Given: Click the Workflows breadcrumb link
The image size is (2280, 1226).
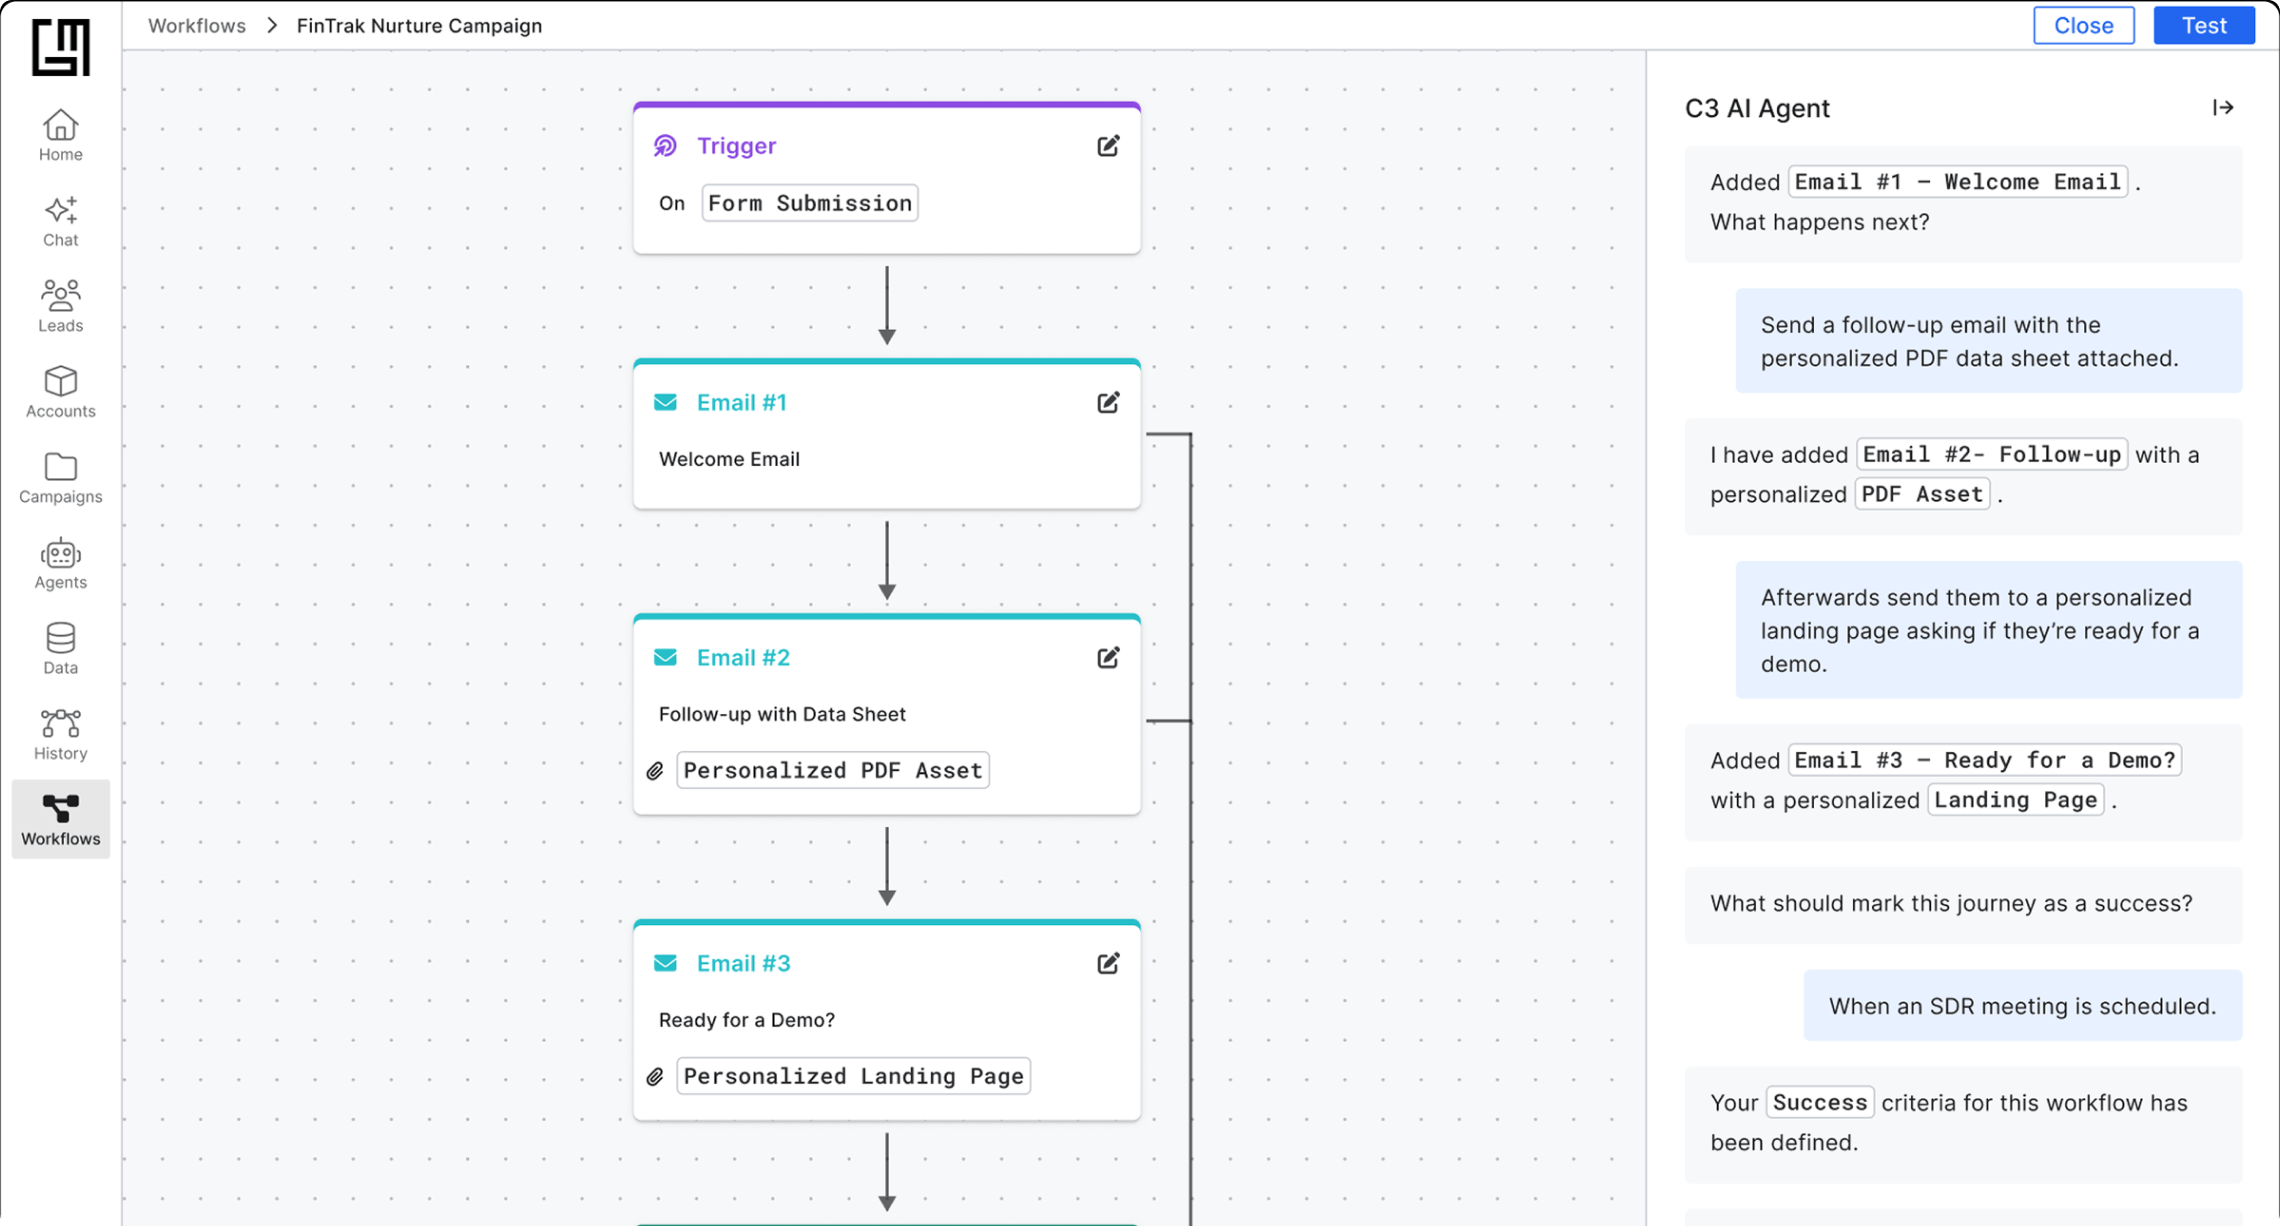Looking at the screenshot, I should [197, 26].
